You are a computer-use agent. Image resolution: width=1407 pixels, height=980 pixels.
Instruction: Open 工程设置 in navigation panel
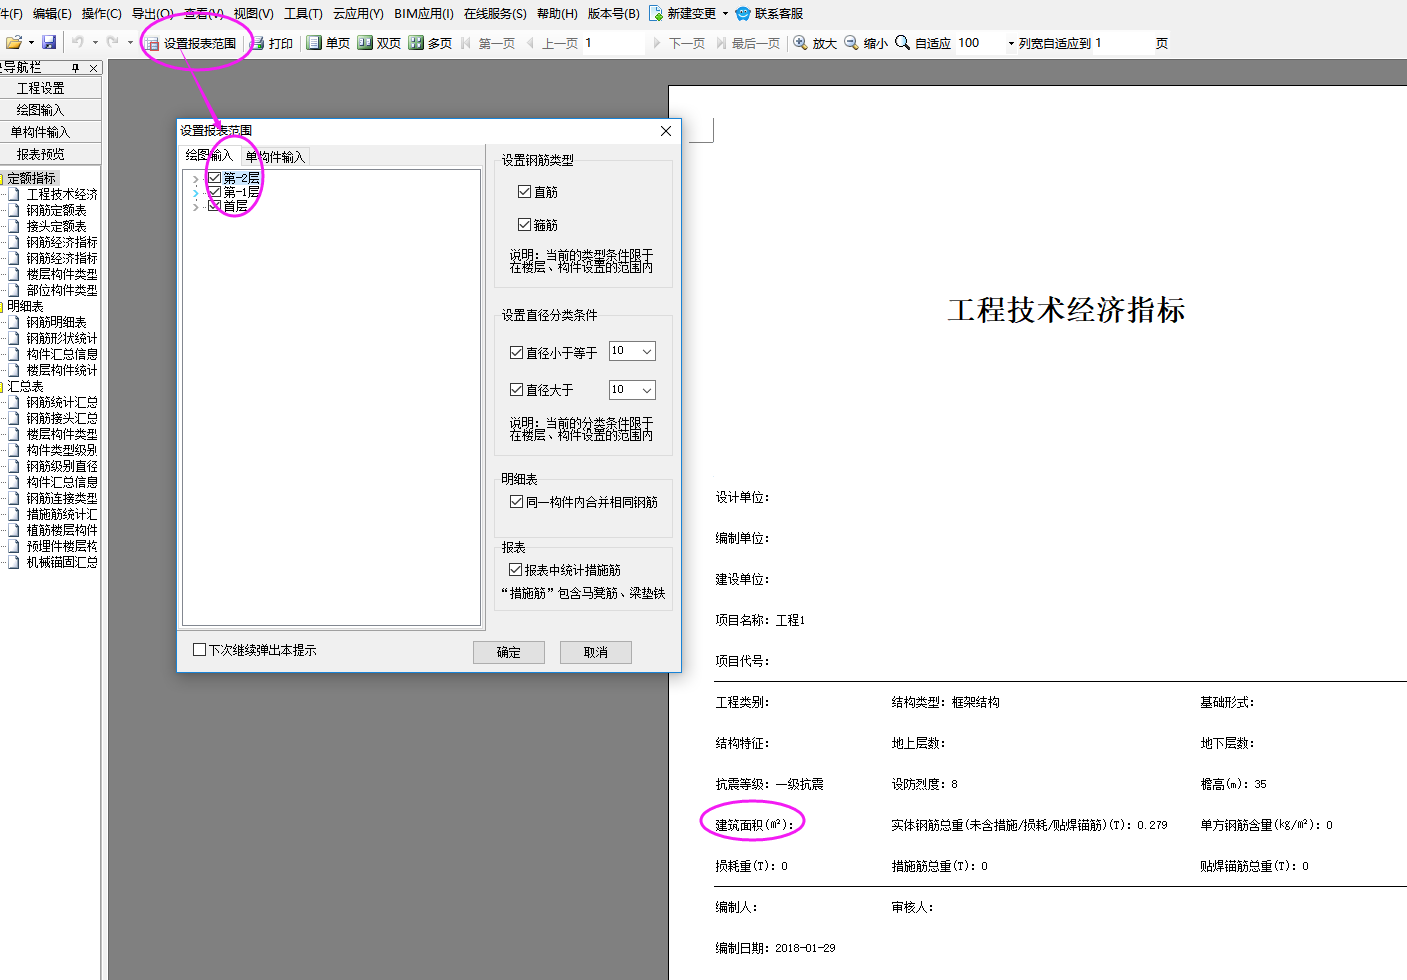pyautogui.click(x=50, y=88)
